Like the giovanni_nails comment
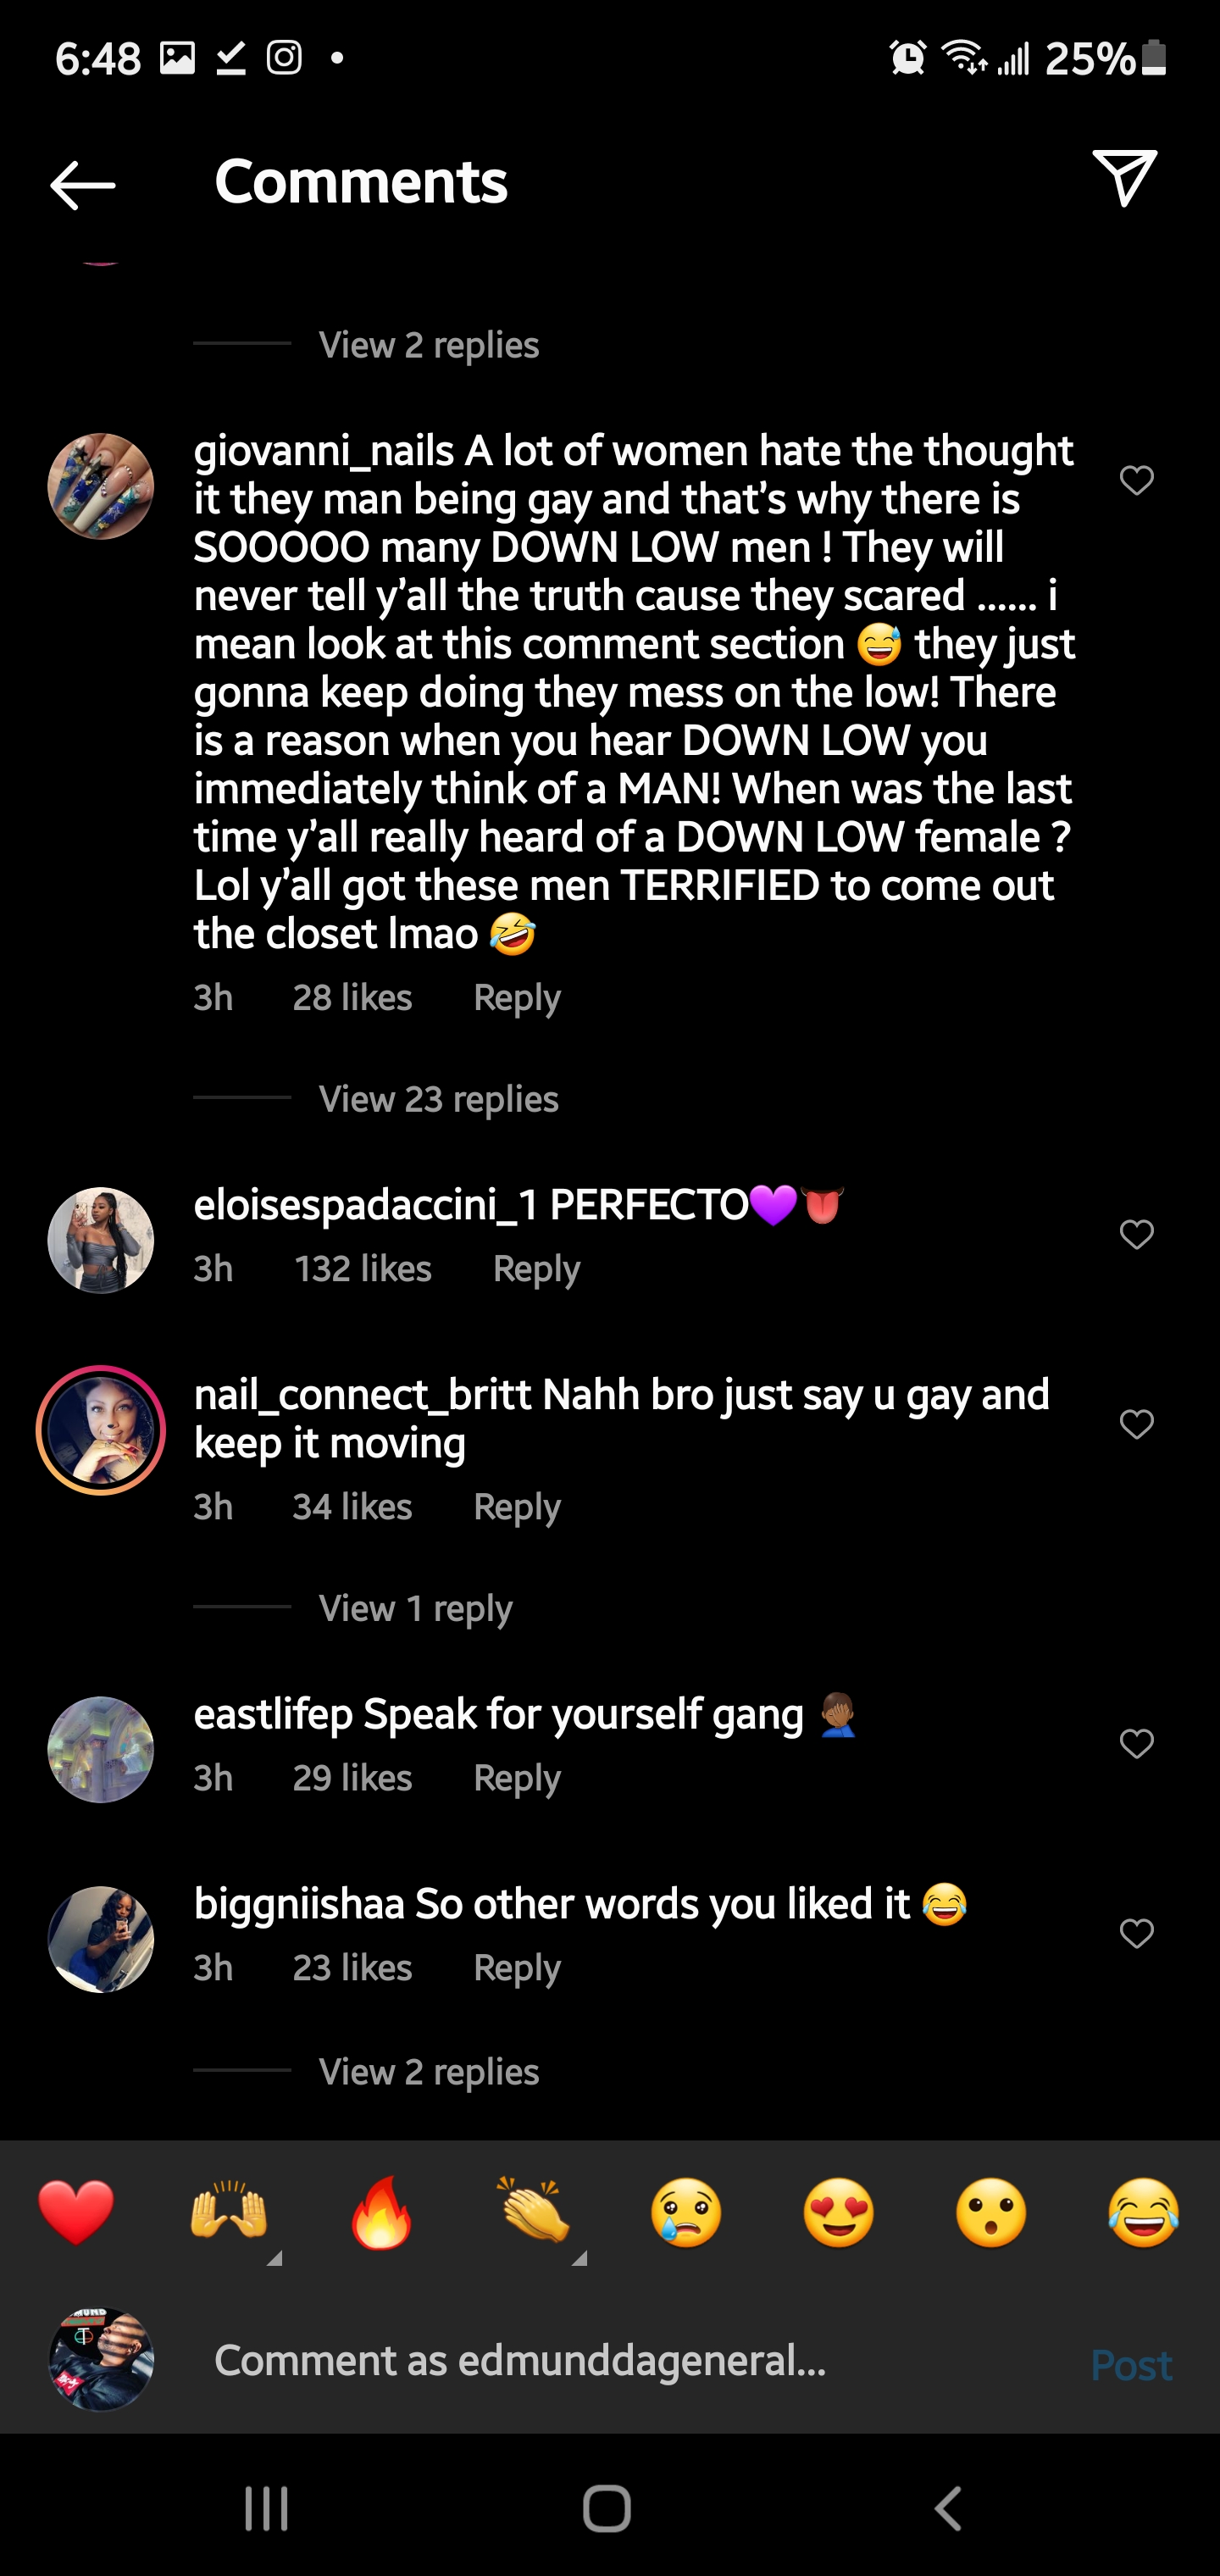The height and width of the screenshot is (2576, 1220). (1137, 481)
